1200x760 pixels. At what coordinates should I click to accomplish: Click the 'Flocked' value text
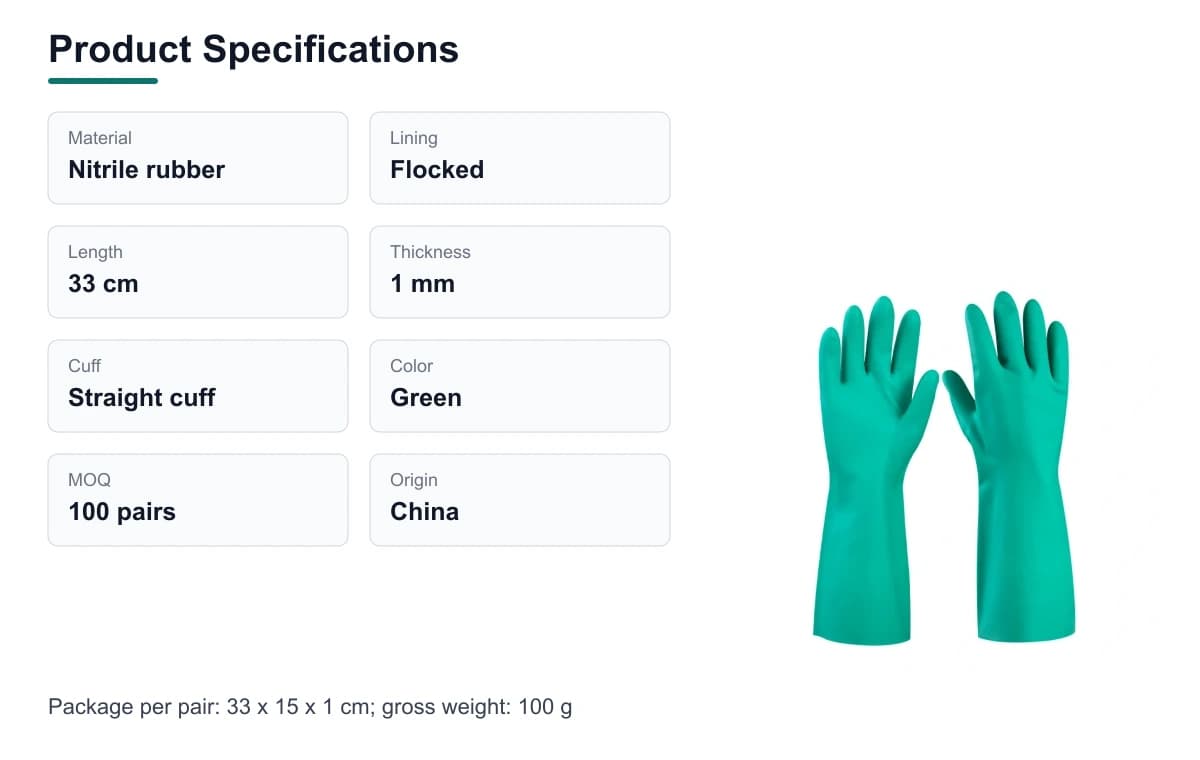pos(437,170)
